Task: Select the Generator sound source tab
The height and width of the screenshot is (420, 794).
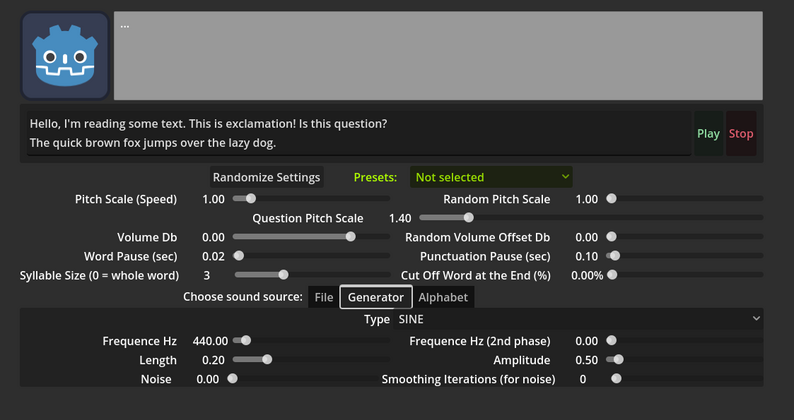Action: [x=376, y=297]
